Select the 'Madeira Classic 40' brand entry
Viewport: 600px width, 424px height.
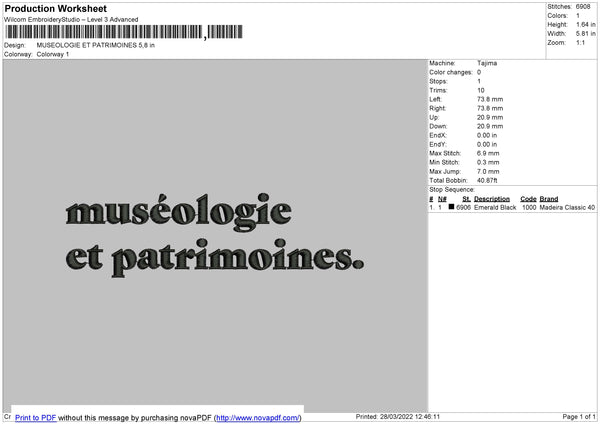(567, 208)
